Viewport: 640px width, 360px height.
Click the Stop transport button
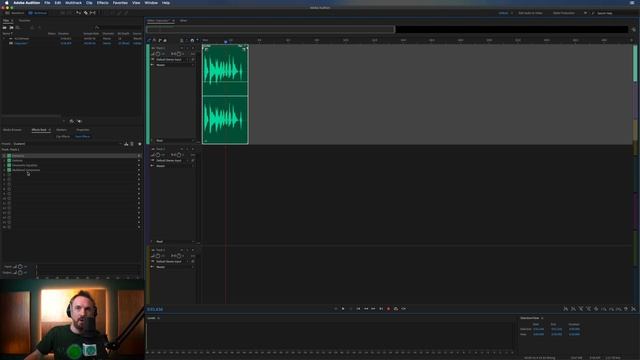336,309
